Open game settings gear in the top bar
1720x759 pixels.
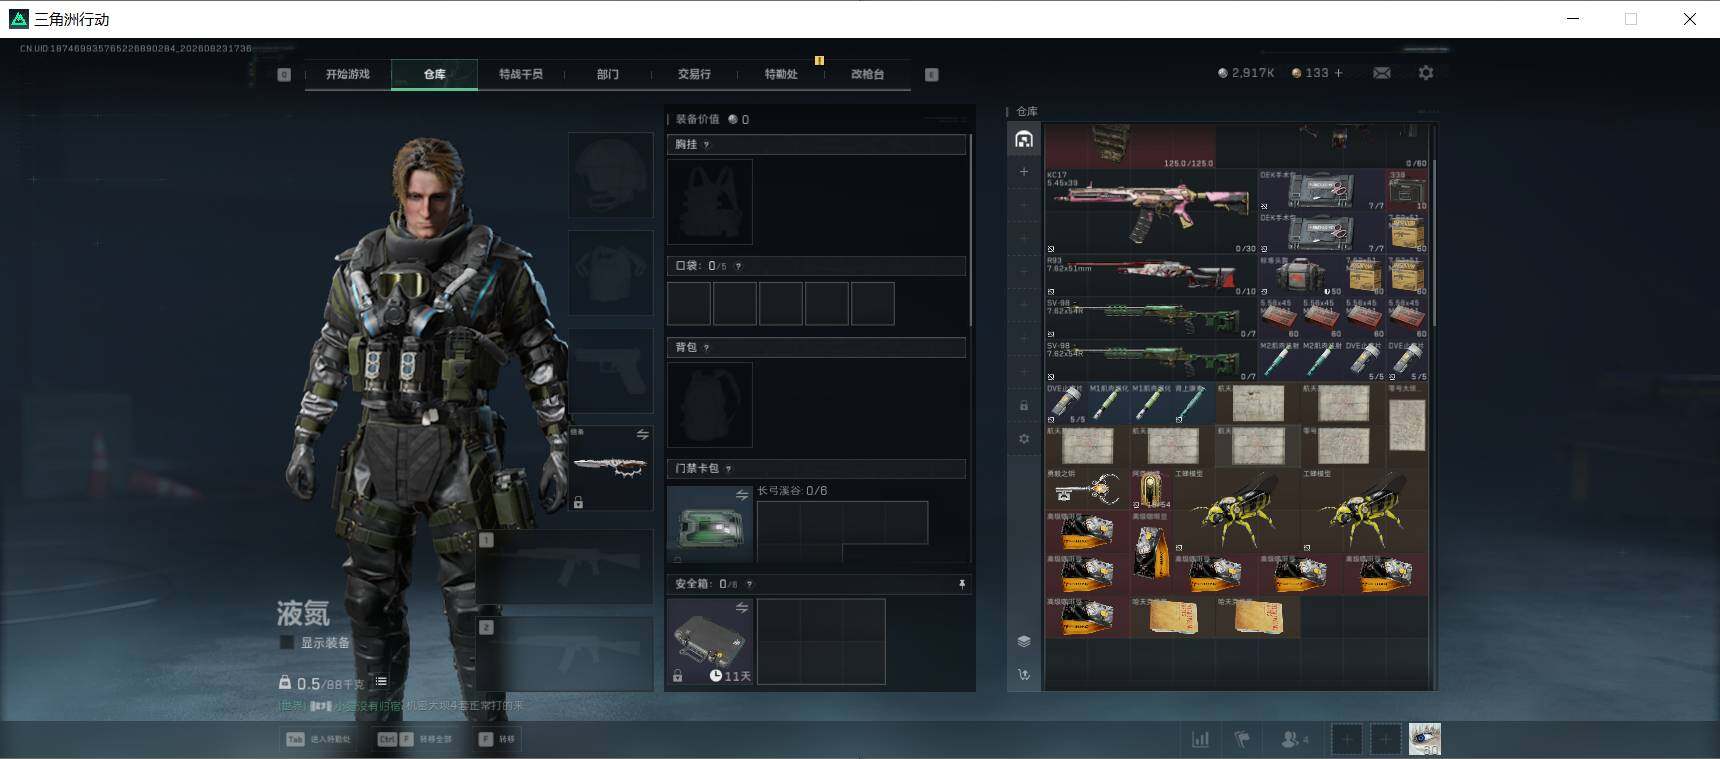(x=1426, y=73)
